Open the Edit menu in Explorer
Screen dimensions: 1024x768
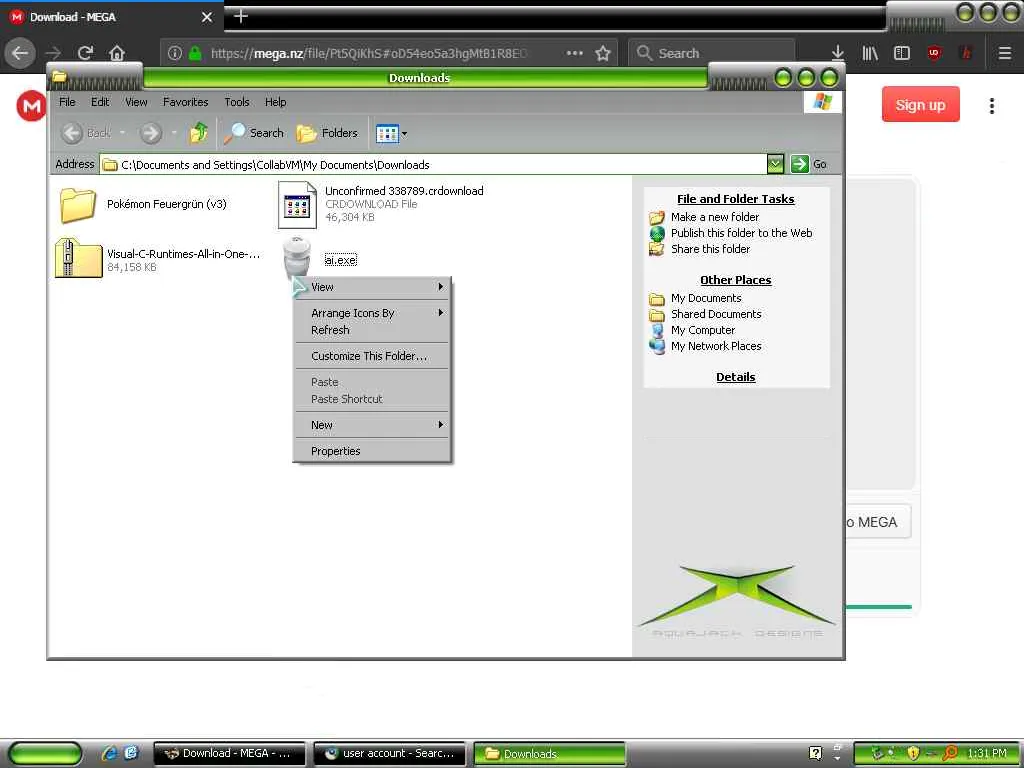point(100,102)
